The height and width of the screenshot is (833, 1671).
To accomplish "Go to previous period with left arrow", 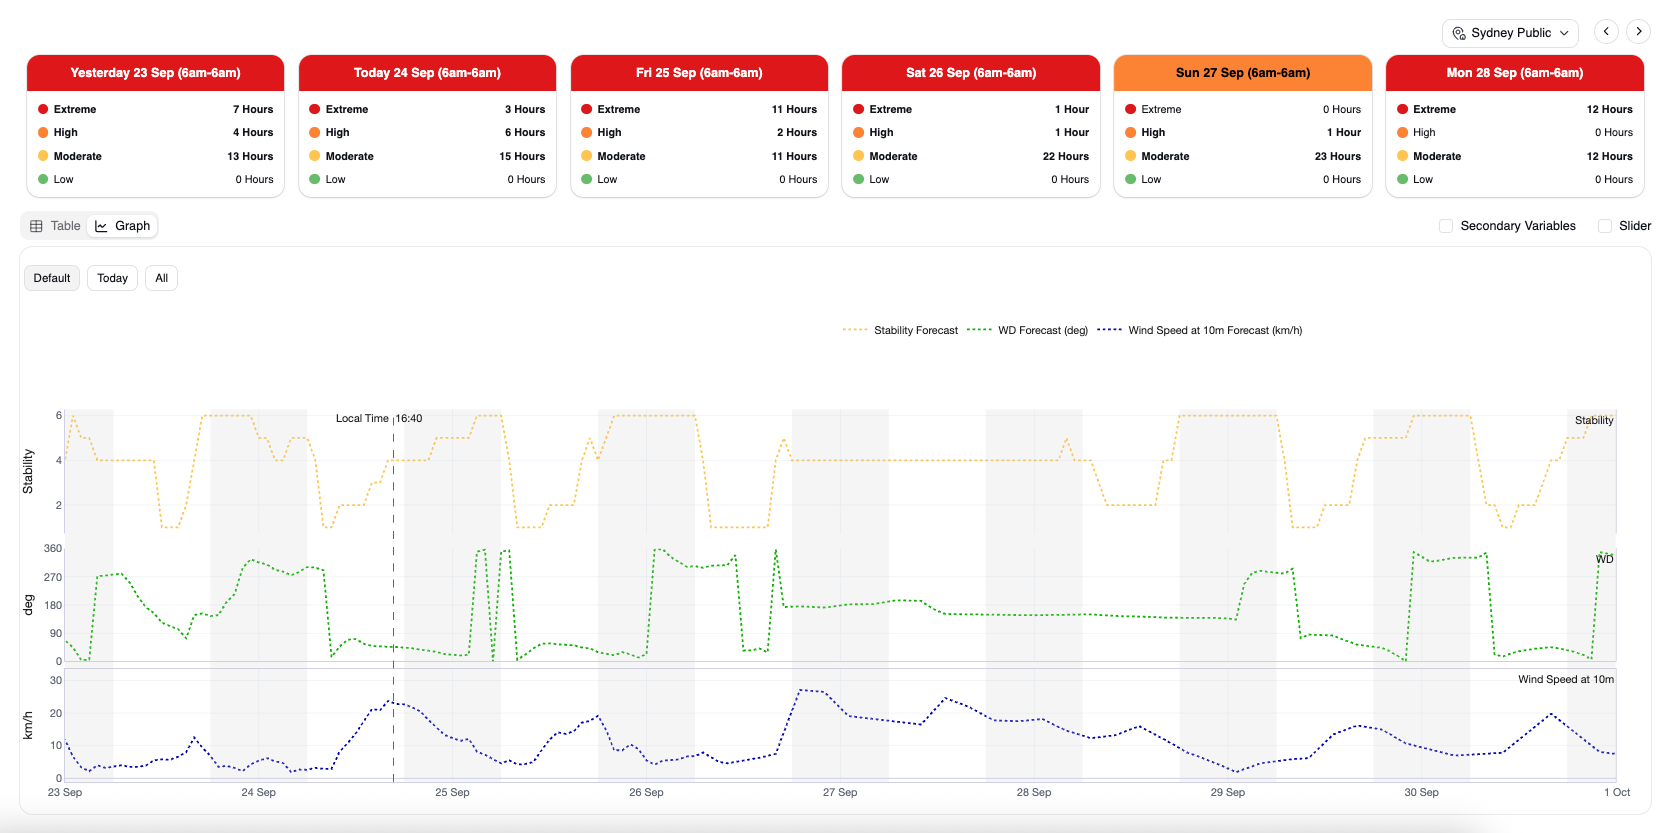I will click(1606, 31).
